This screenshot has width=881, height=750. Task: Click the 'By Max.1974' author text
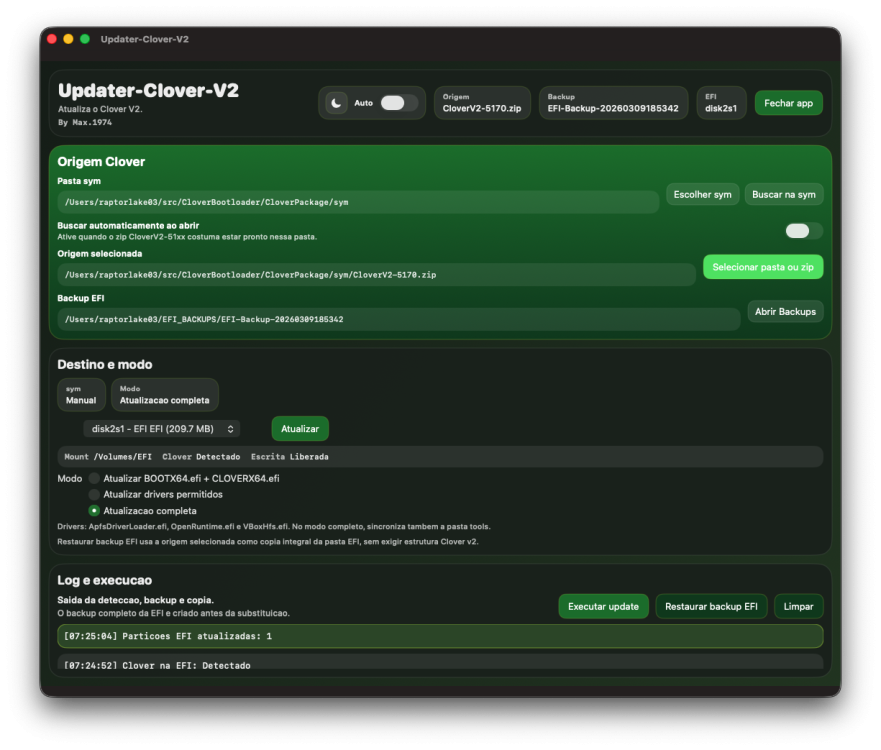pyautogui.click(x=85, y=122)
